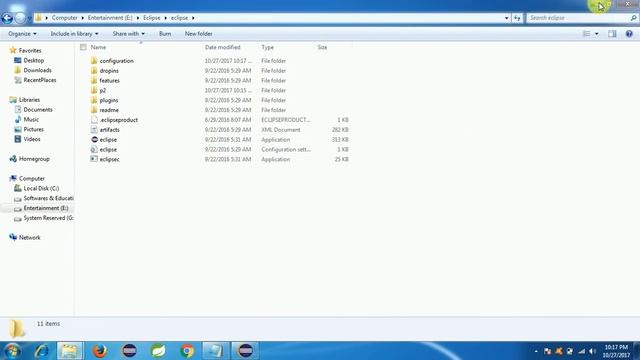
Task: Click the search magnifier icon
Action: 633,18
